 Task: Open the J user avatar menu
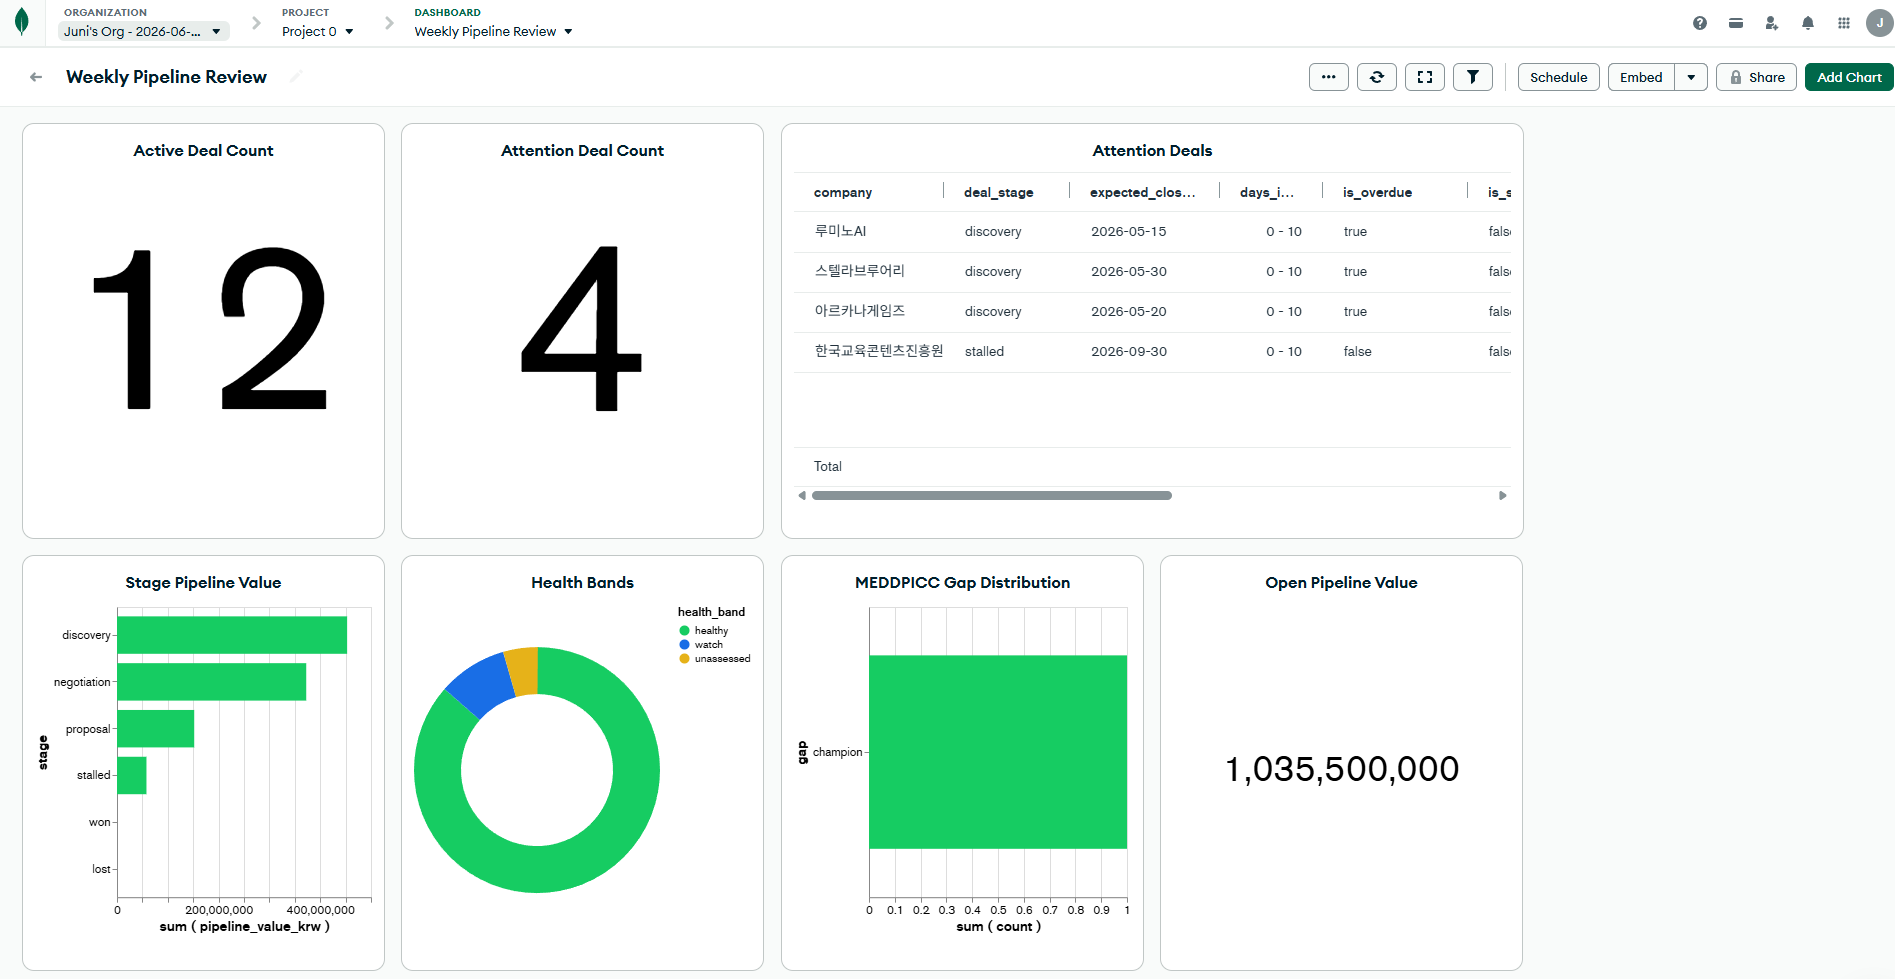1880,23
